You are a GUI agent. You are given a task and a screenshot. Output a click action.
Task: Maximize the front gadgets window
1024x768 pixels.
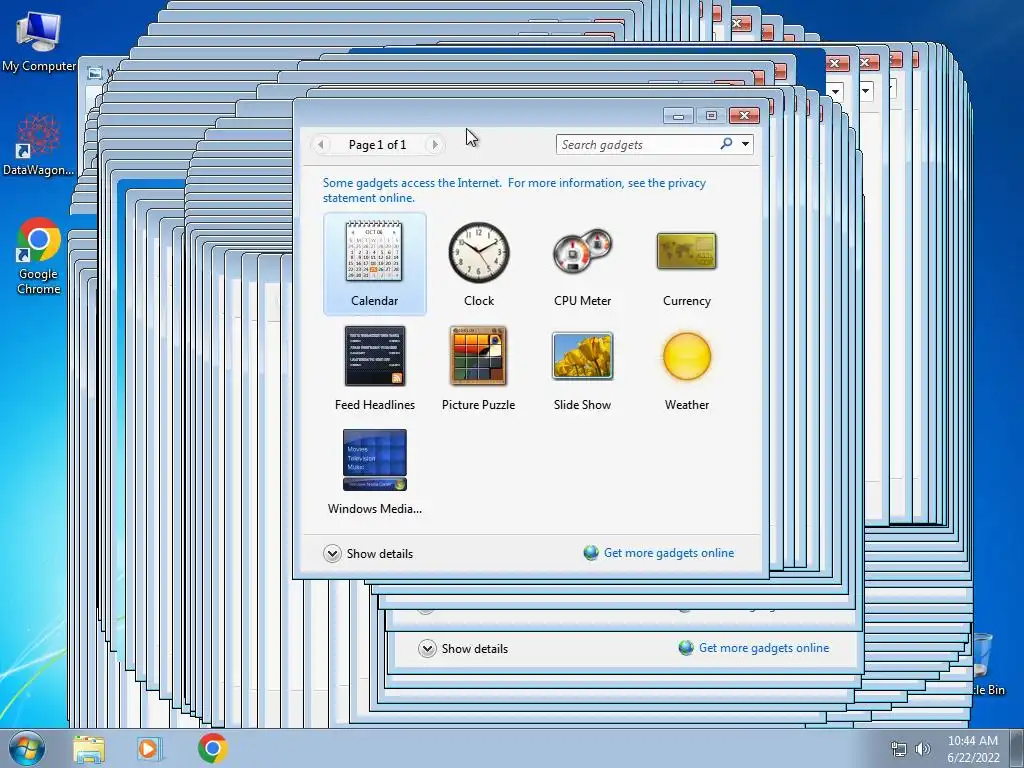(711, 116)
